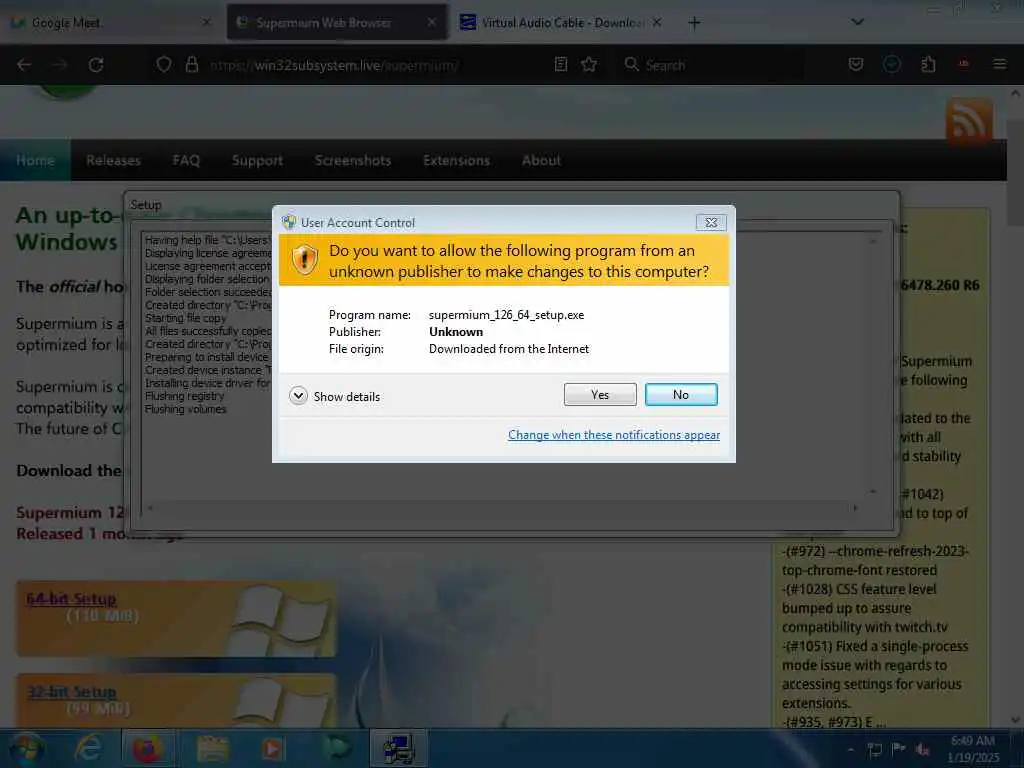The image size is (1024, 768).
Task: Click the page vertical scrollbar
Action: click(1015, 407)
